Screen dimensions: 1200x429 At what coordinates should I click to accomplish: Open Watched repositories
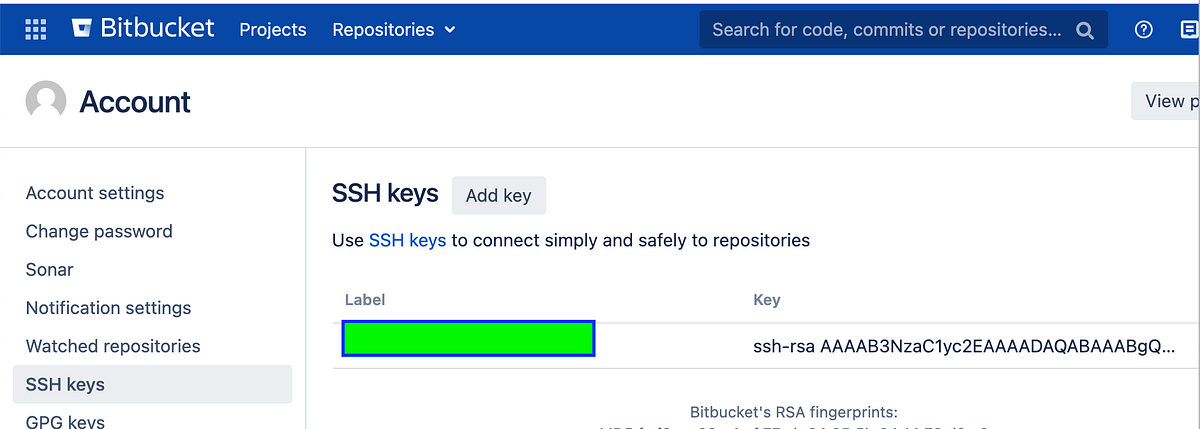click(x=113, y=346)
